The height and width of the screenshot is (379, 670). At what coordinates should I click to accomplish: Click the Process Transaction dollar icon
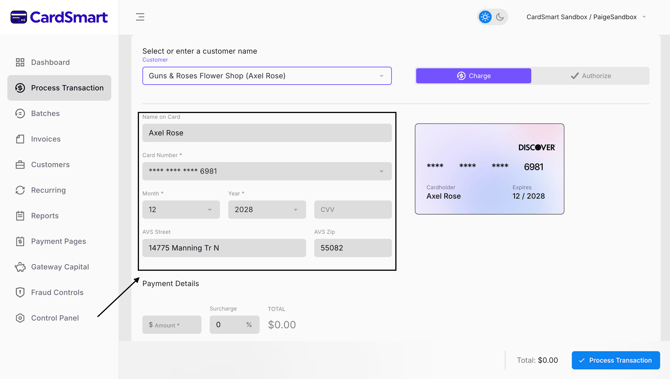tap(20, 88)
